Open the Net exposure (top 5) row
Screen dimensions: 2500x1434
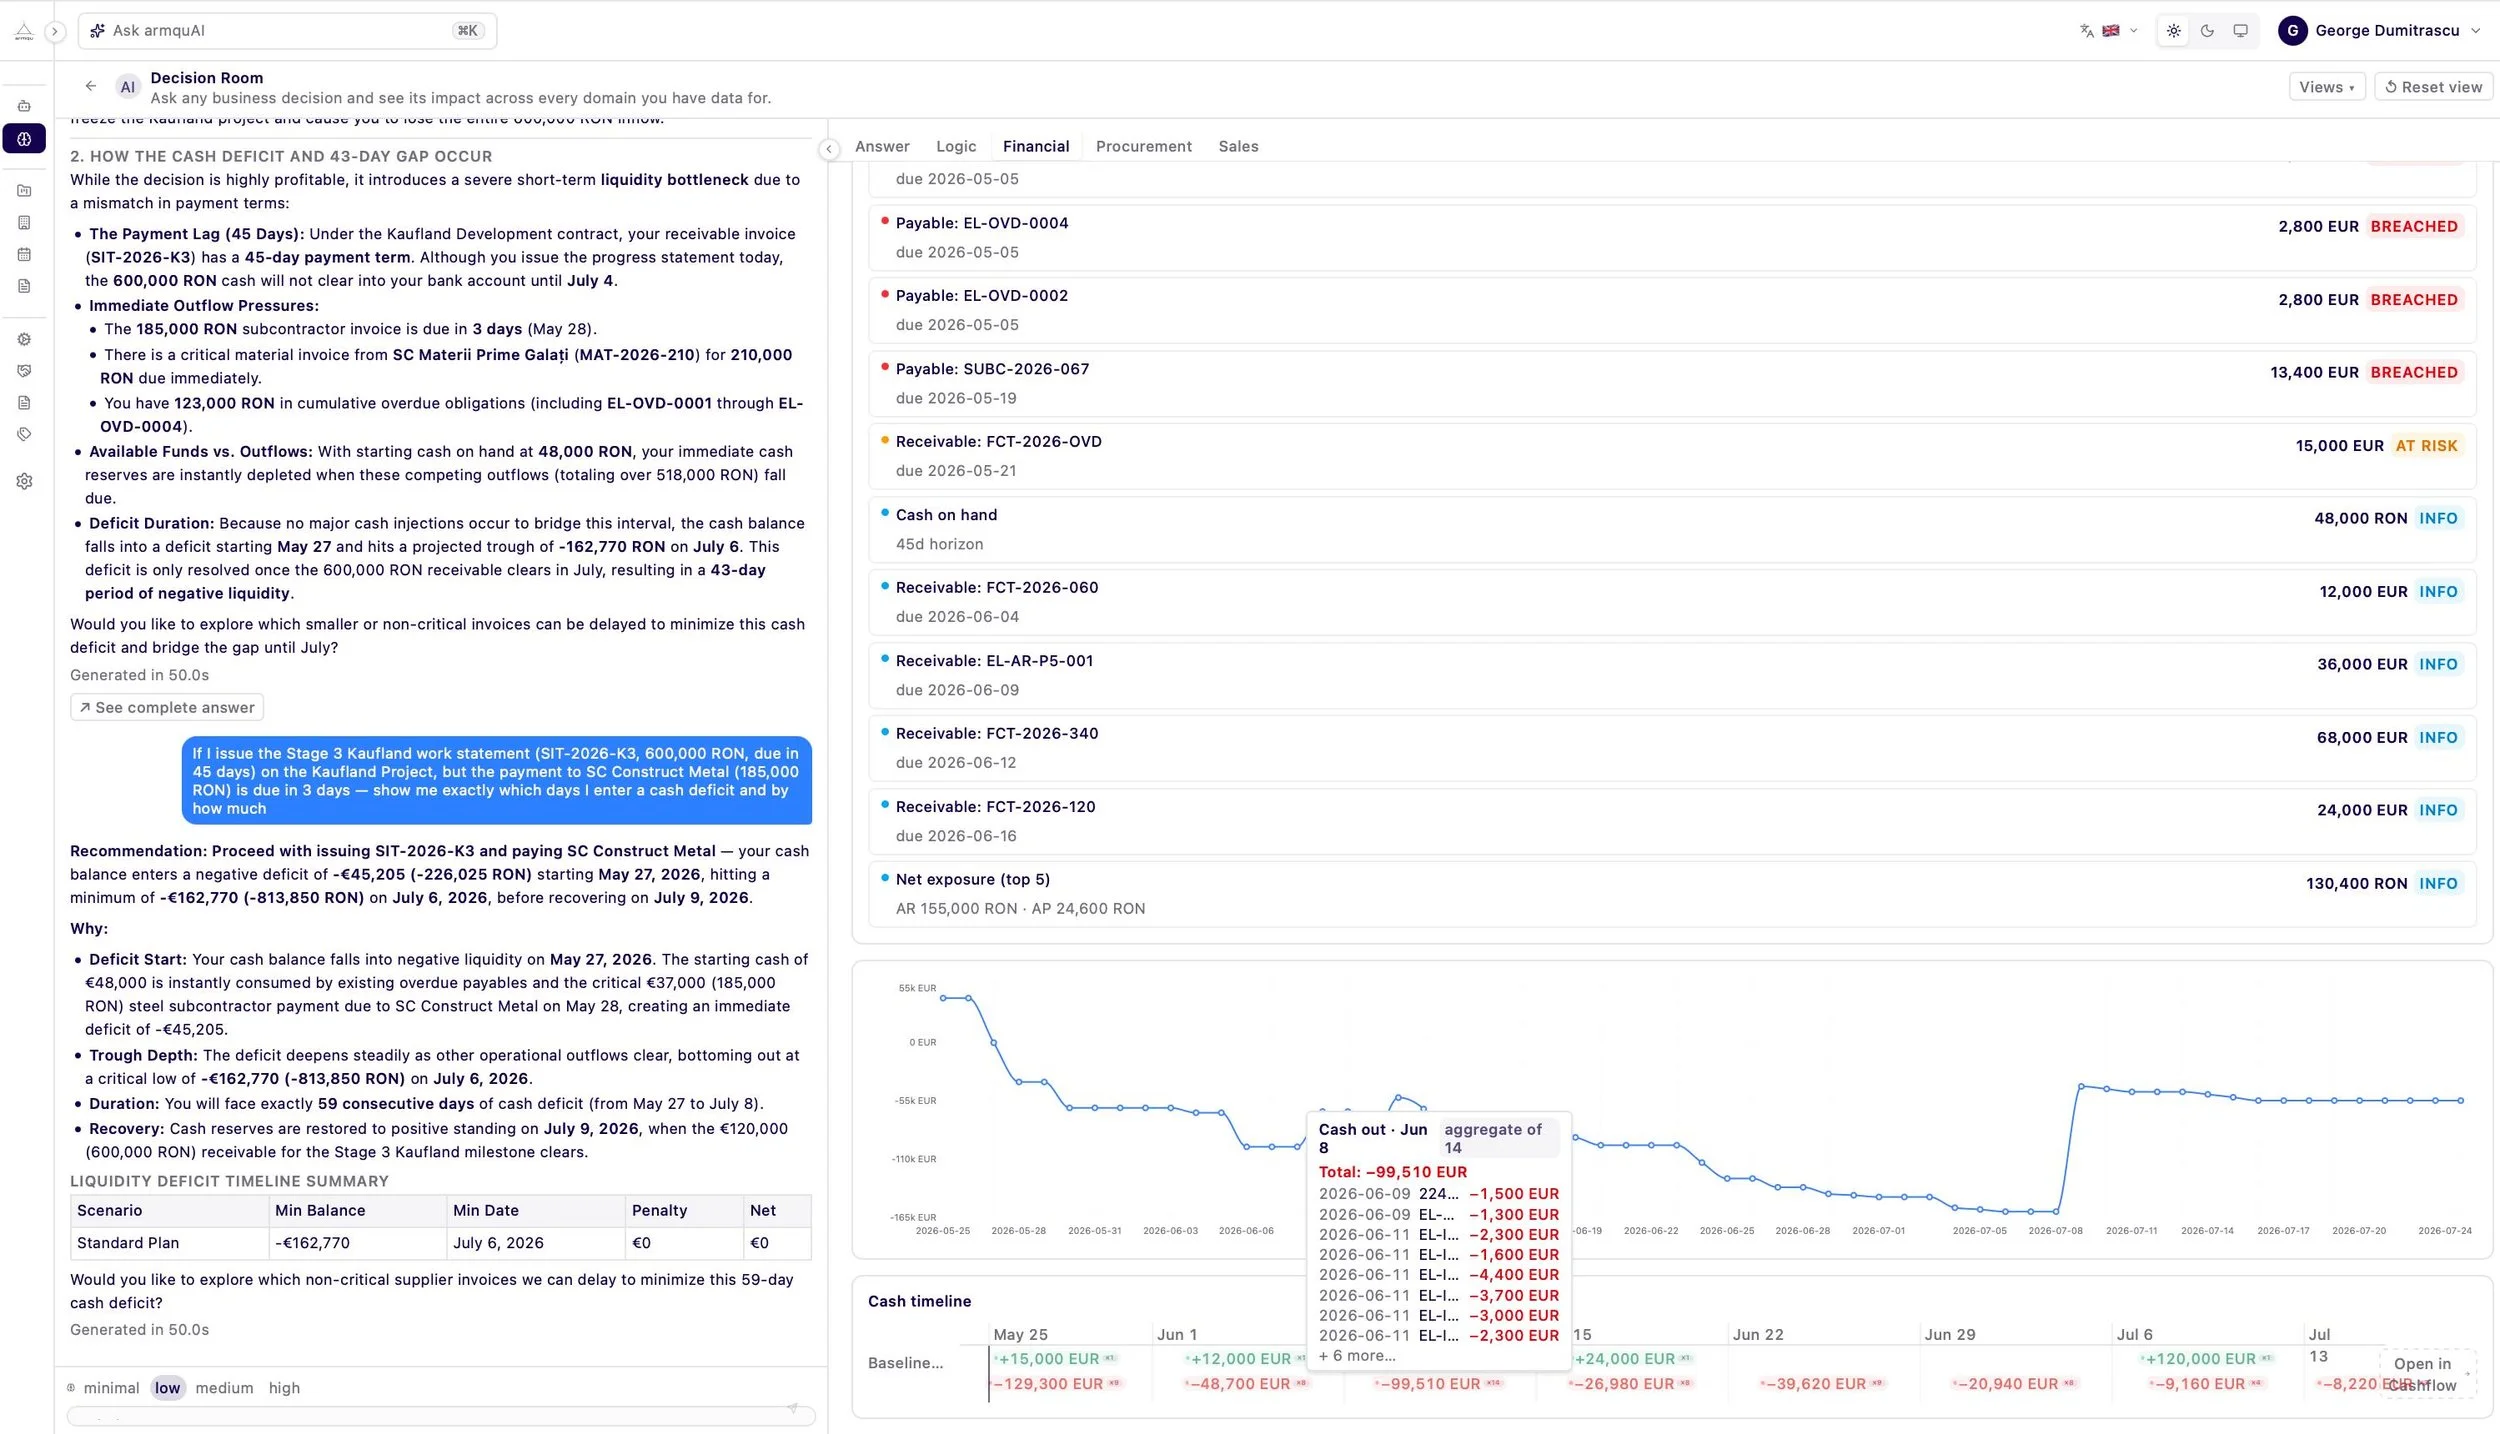[x=1673, y=894]
